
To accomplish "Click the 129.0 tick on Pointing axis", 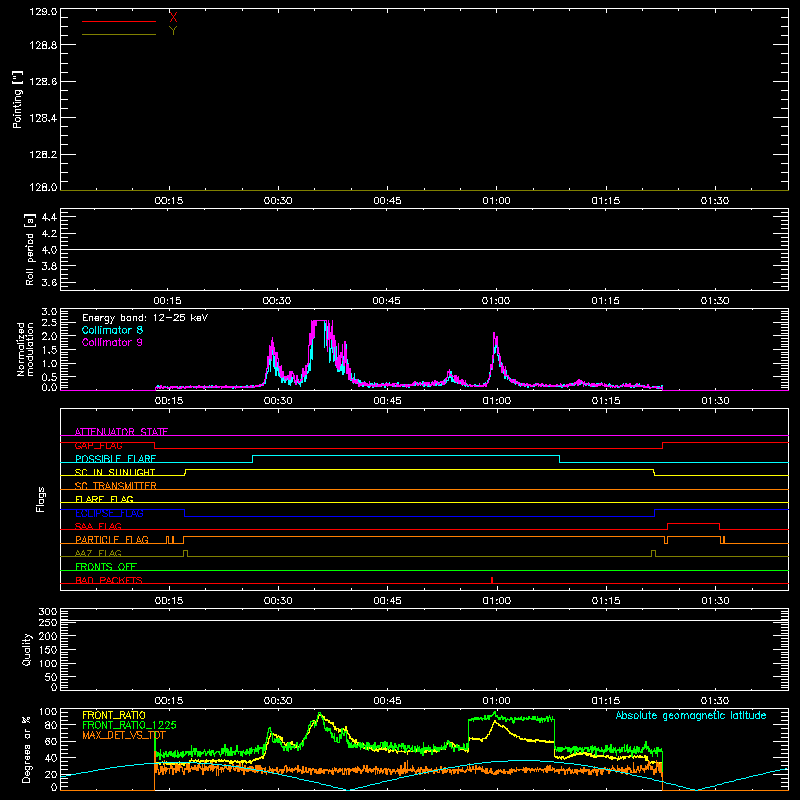I will (x=43, y=11).
